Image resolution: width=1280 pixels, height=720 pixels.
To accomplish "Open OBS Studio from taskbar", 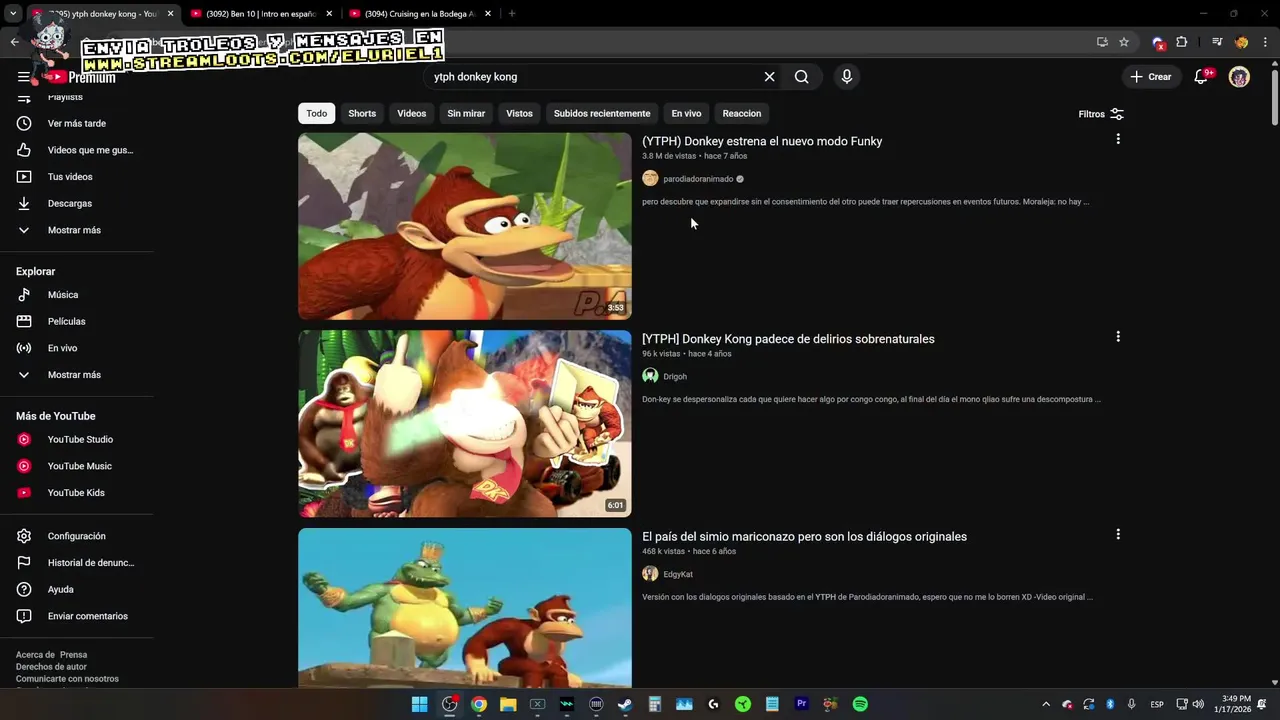I will (x=450, y=704).
